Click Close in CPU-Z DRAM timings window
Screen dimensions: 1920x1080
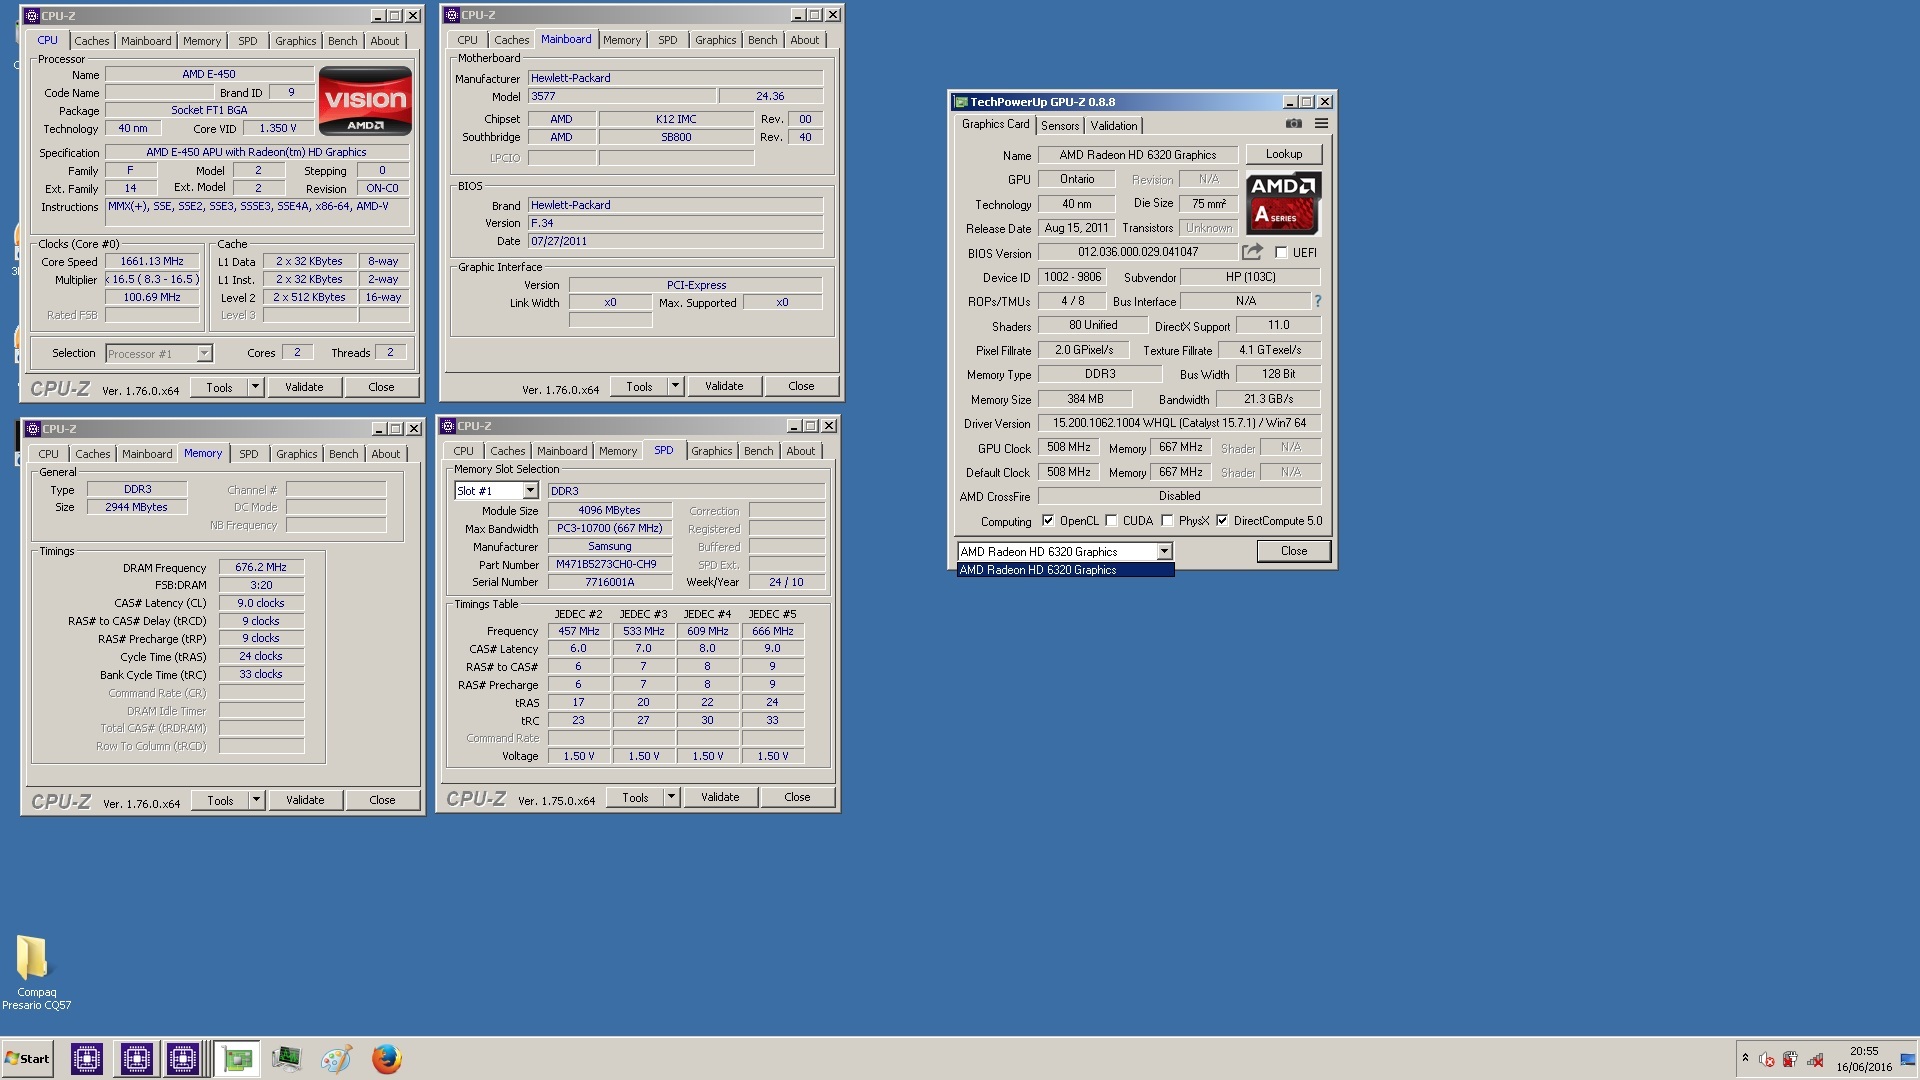(x=382, y=800)
